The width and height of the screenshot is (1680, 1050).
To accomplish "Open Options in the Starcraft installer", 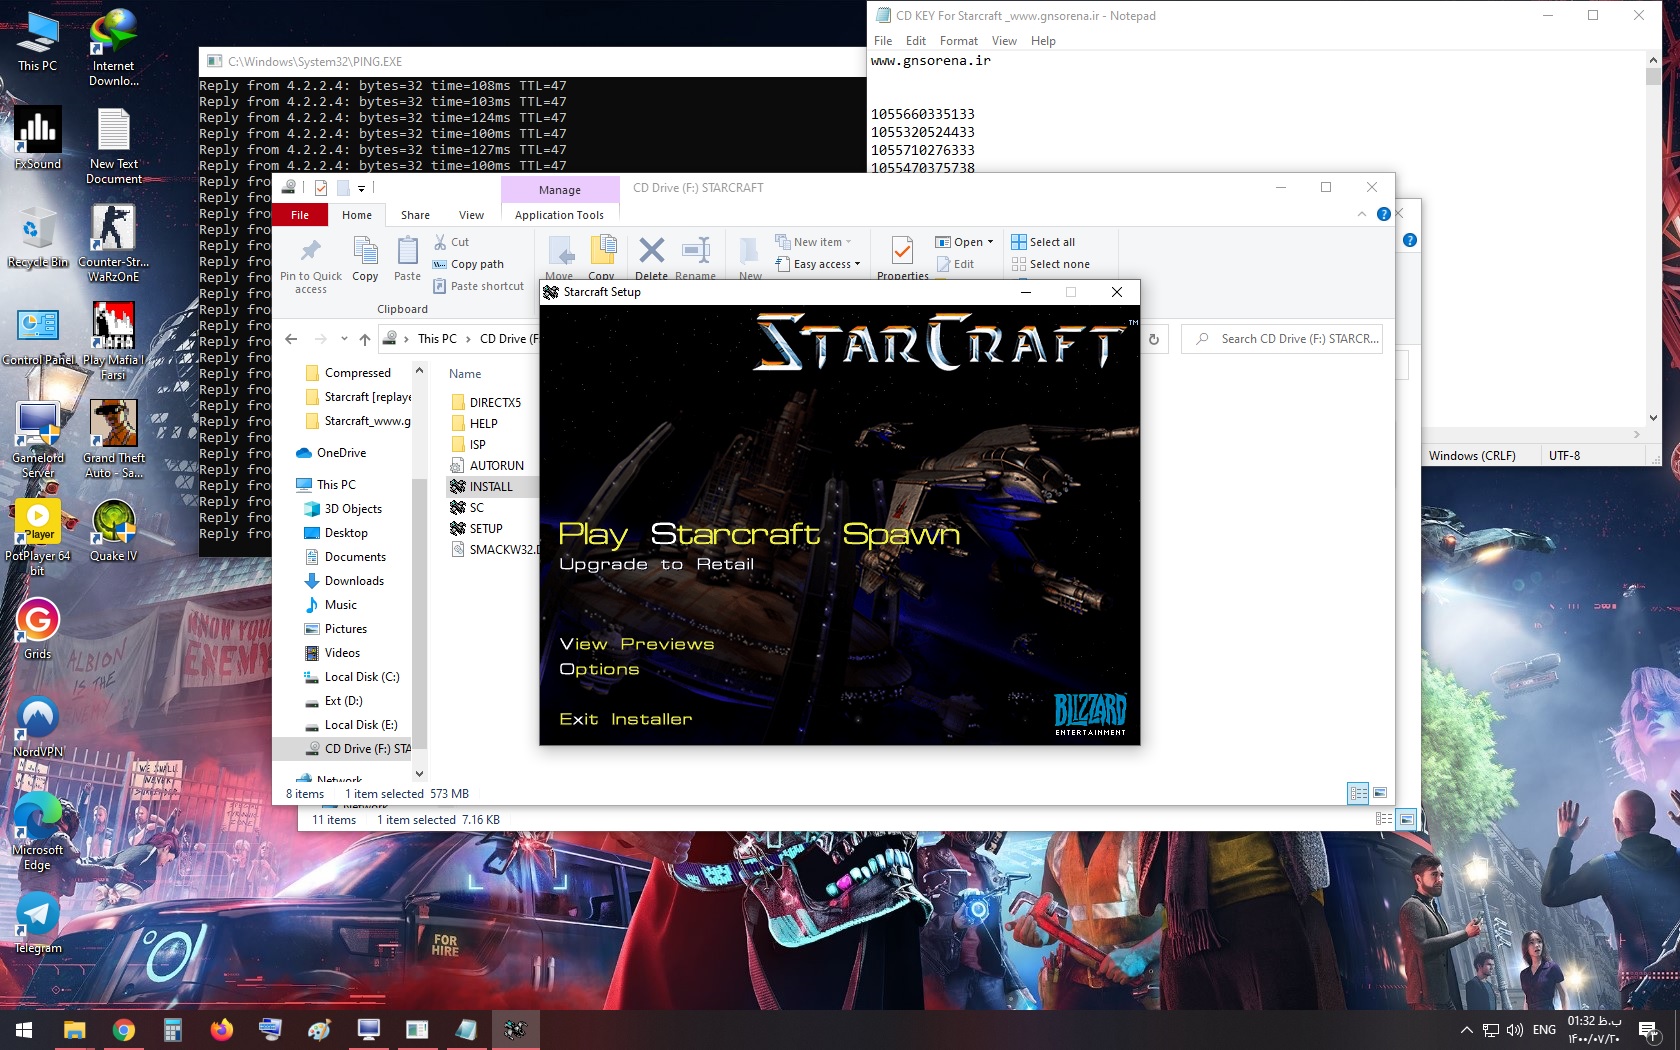I will (599, 670).
